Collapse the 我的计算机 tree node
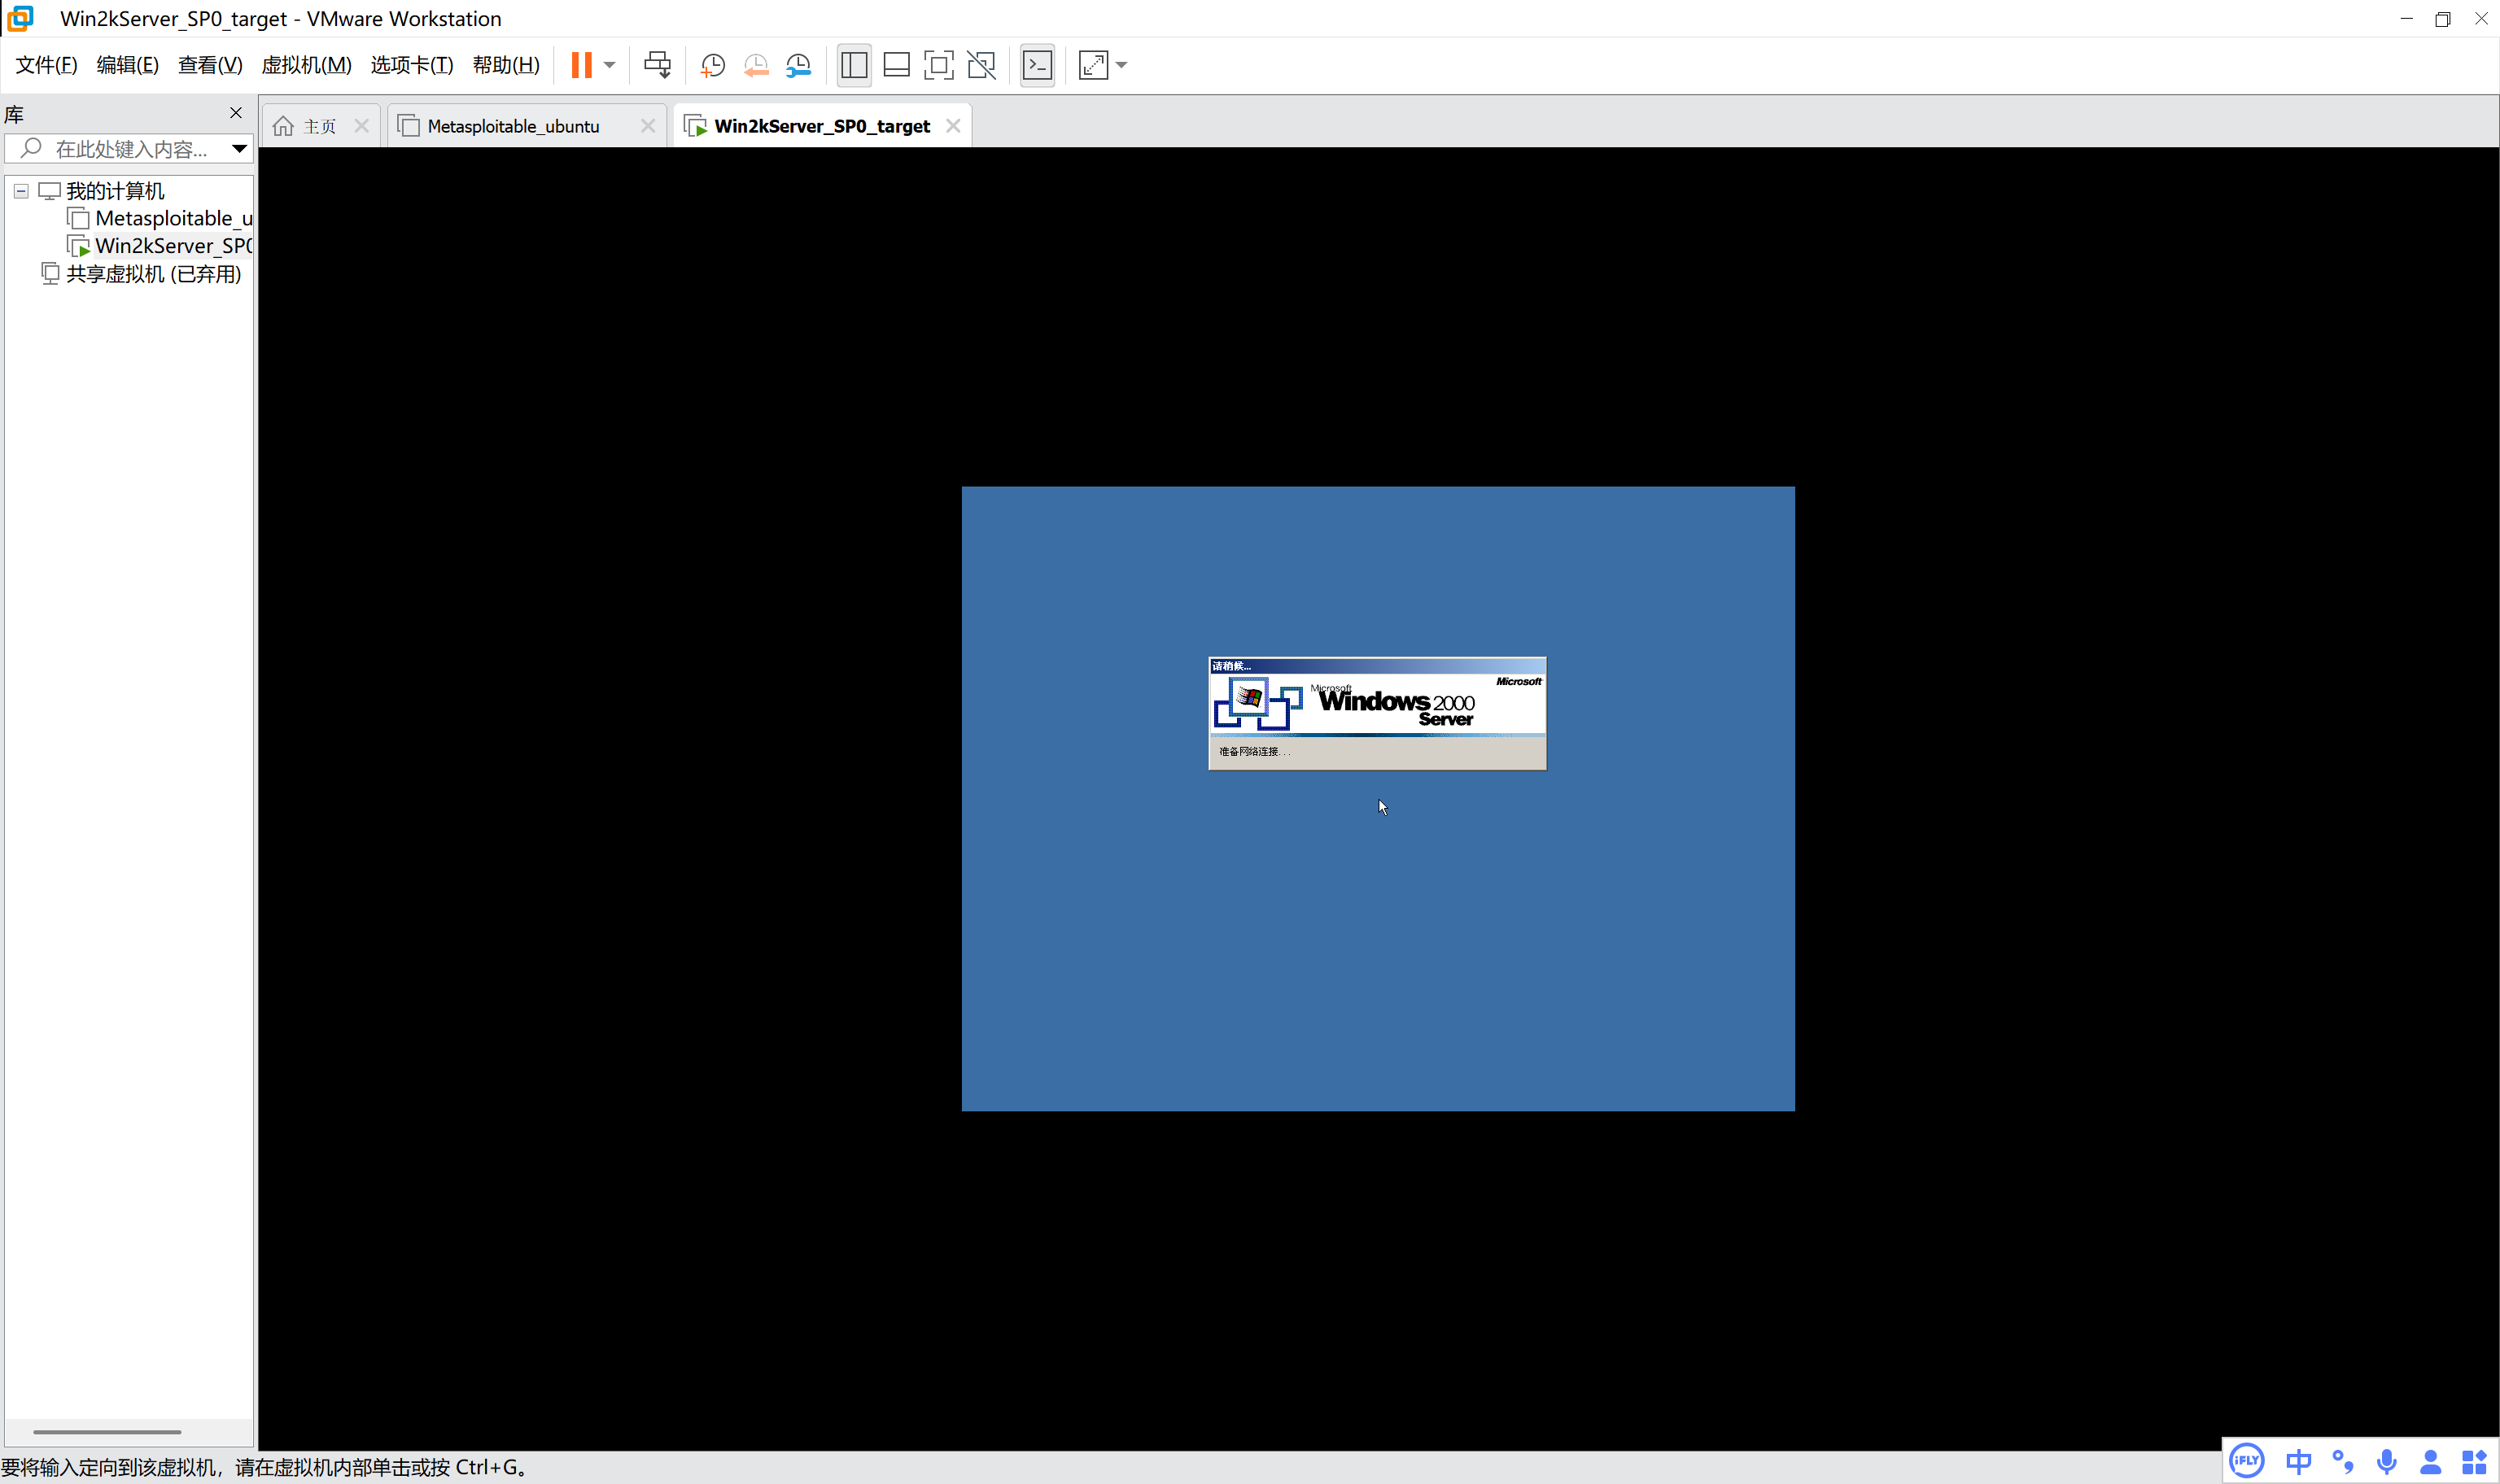Image resolution: width=2500 pixels, height=1484 pixels. pyautogui.click(x=21, y=190)
